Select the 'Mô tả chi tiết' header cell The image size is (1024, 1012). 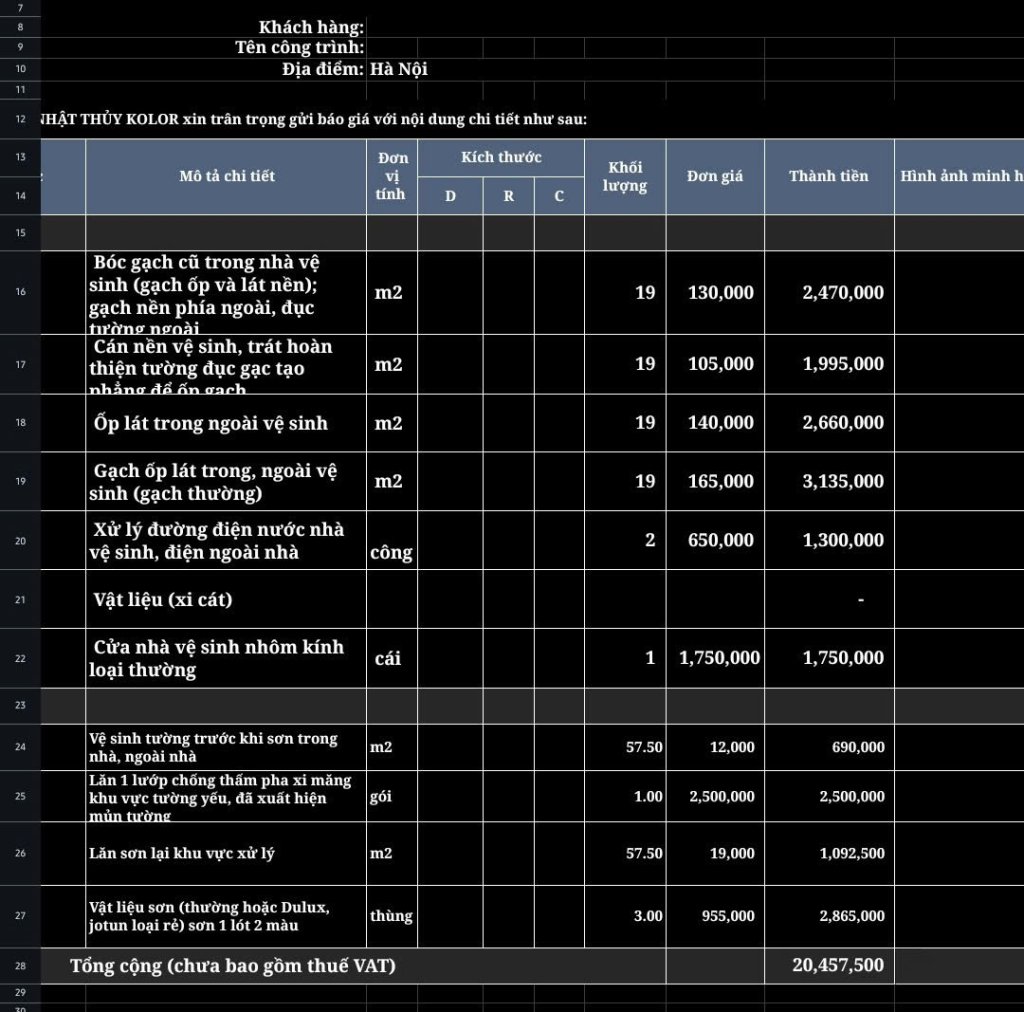226,176
